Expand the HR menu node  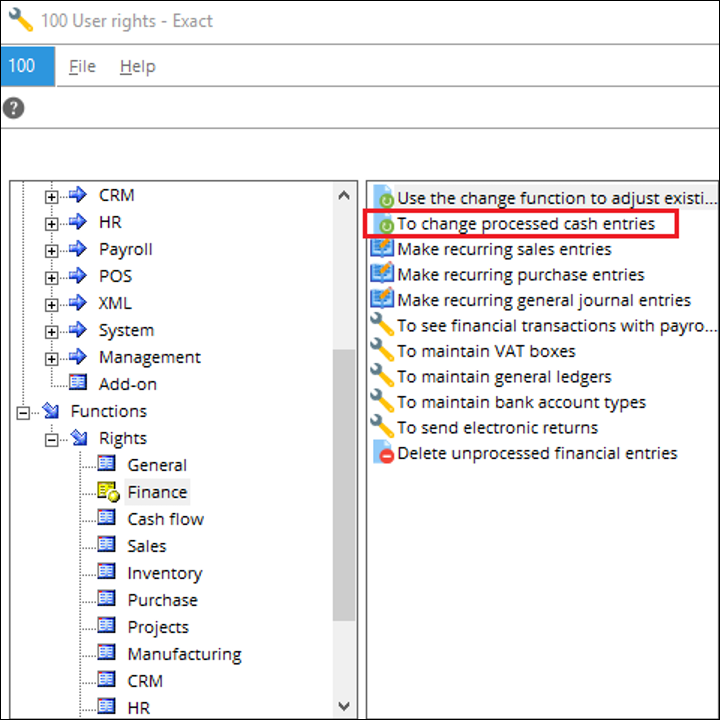(51, 224)
